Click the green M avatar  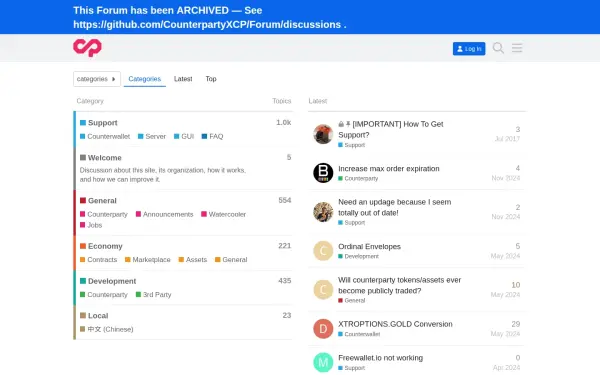(x=323, y=362)
